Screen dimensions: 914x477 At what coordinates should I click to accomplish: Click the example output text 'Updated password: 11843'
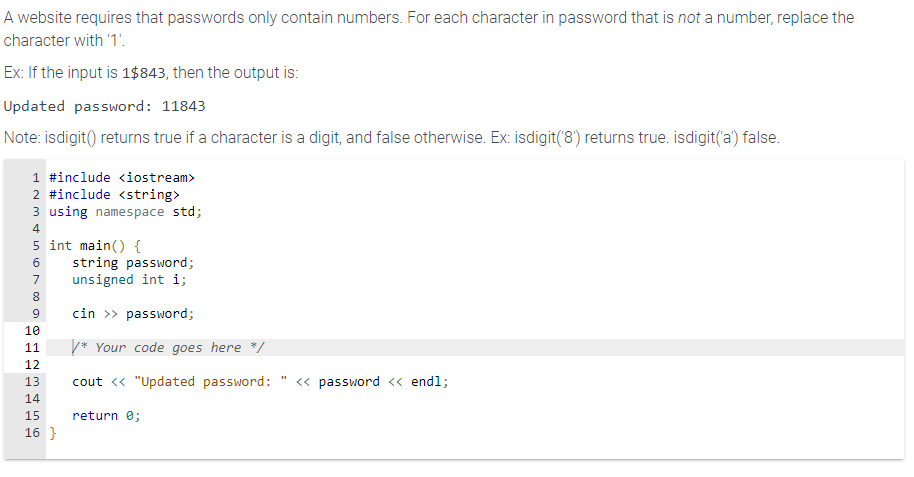(104, 106)
